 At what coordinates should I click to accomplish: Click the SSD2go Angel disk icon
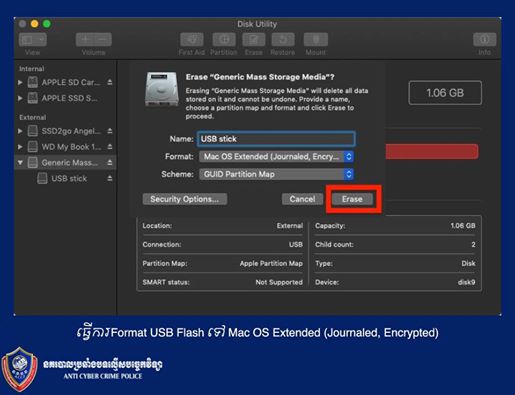[33, 131]
